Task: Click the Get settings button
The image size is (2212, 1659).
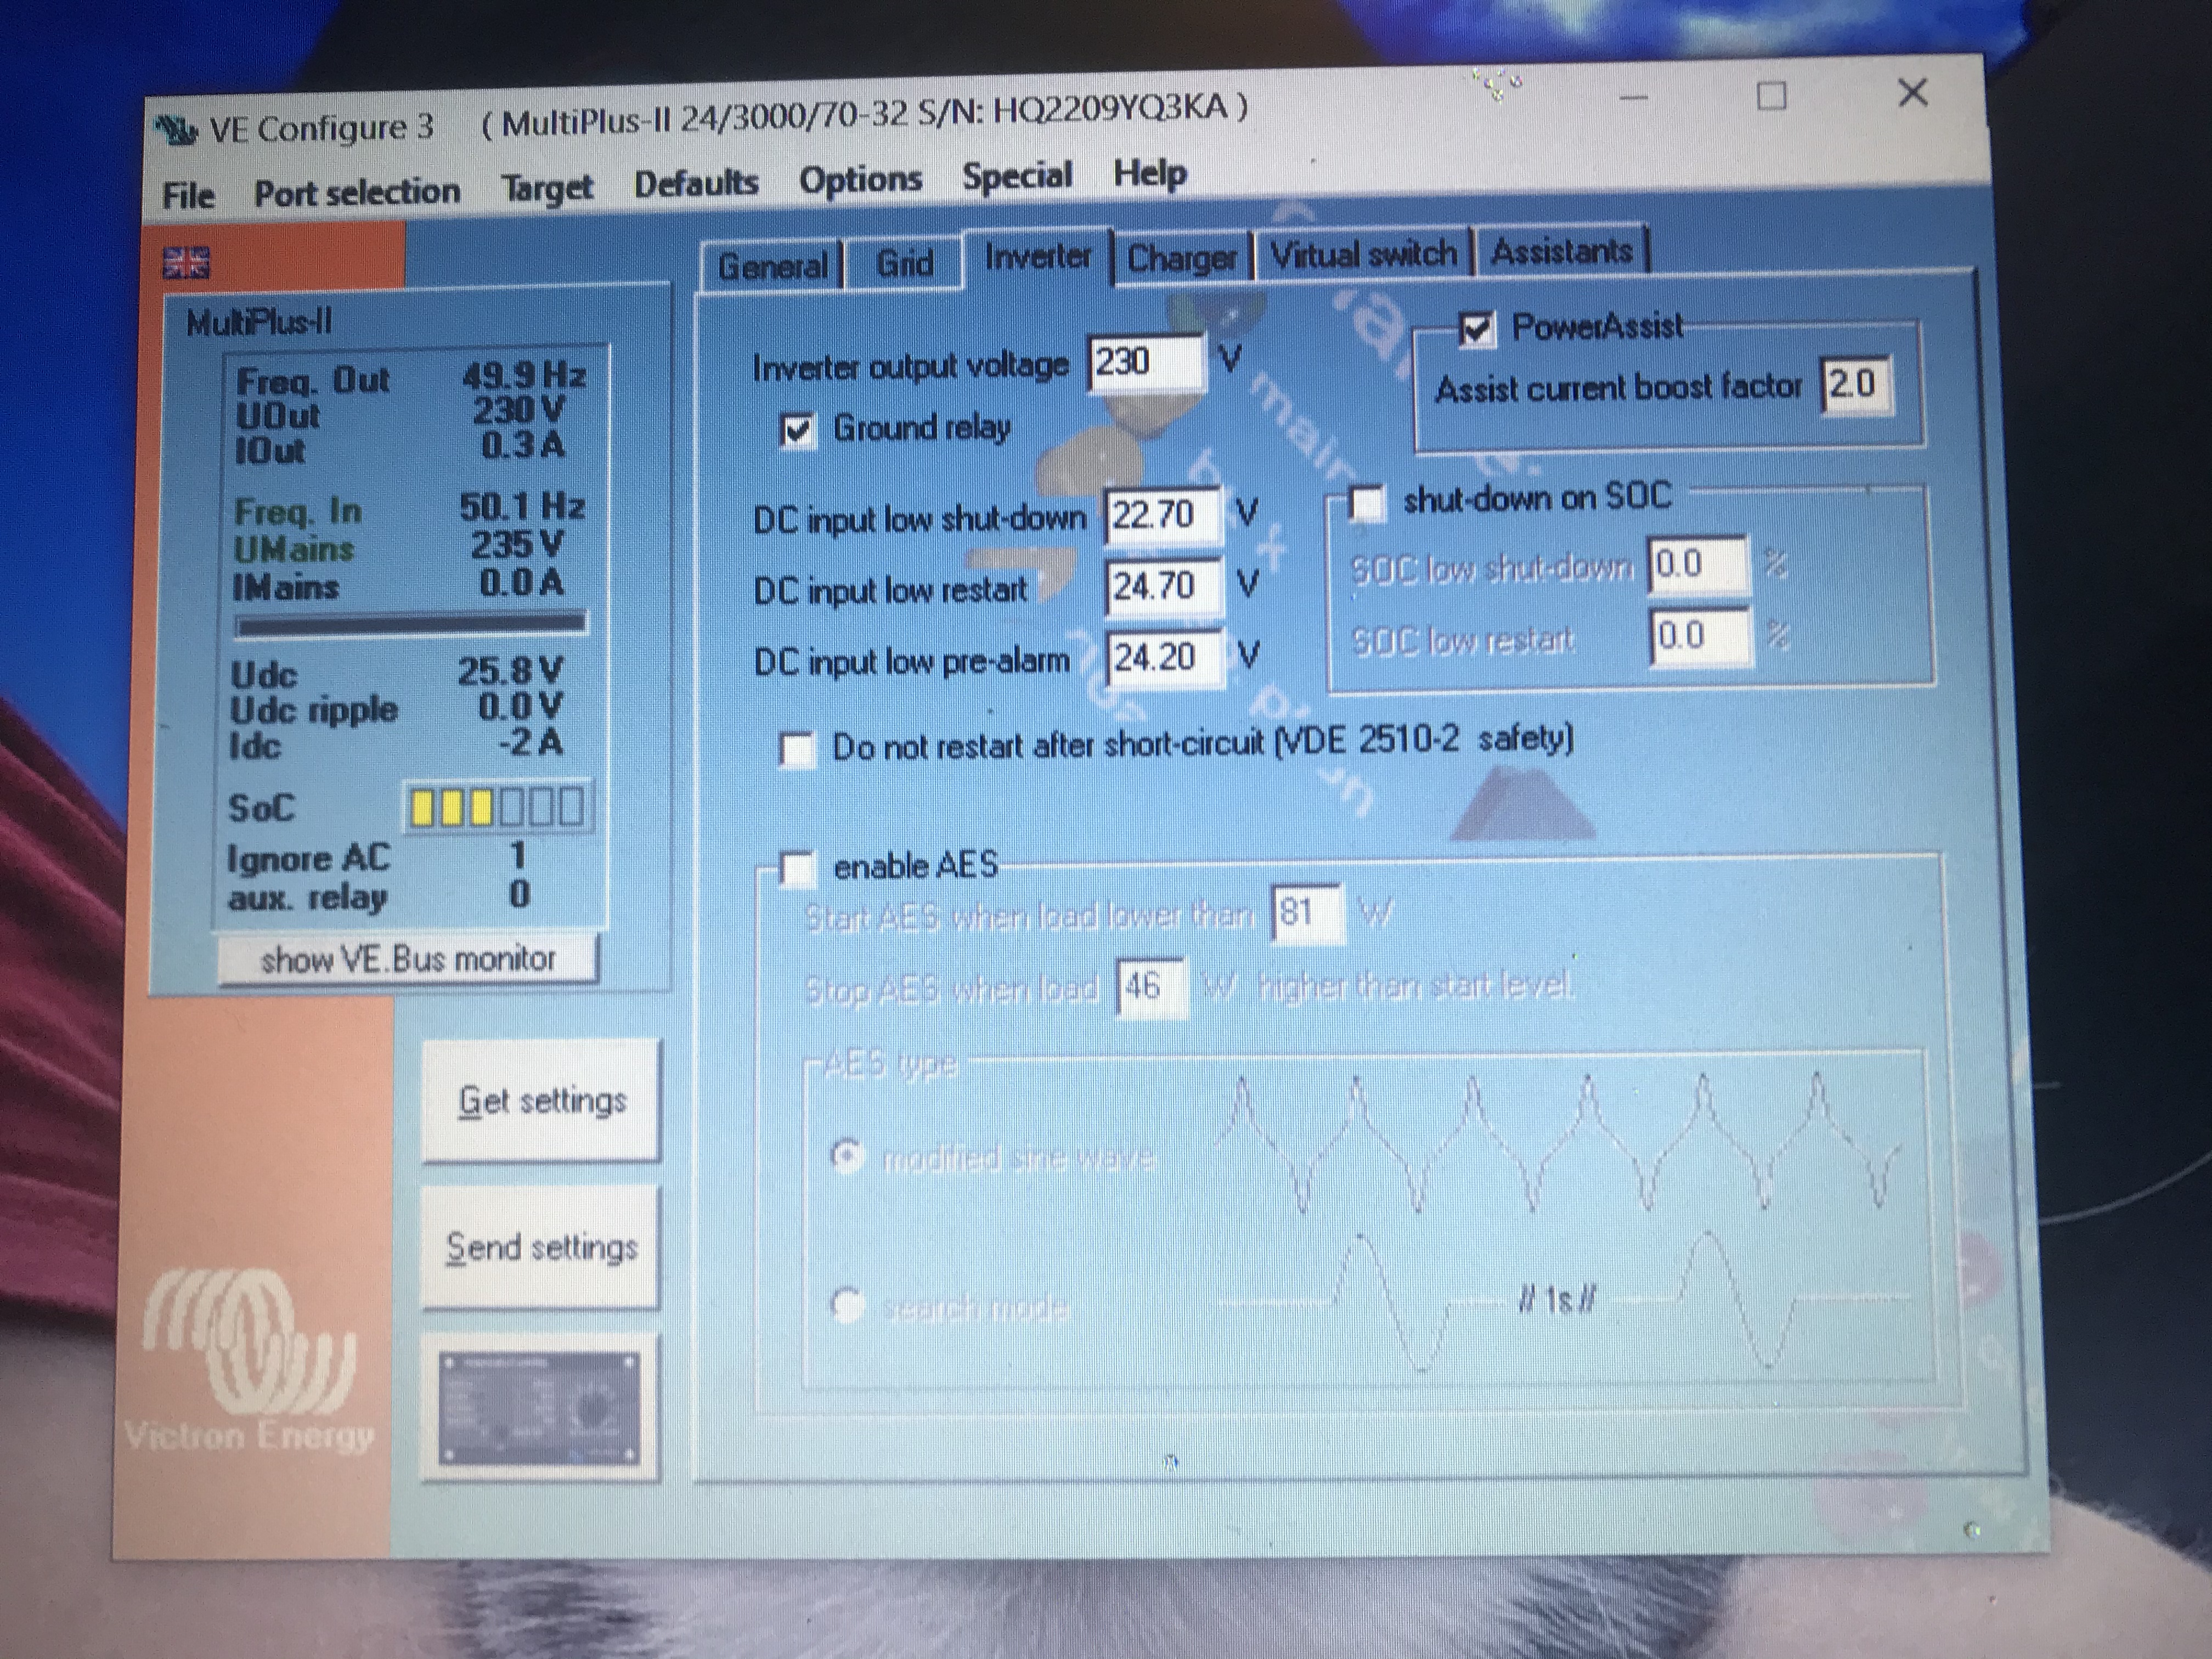Action: (x=541, y=1101)
